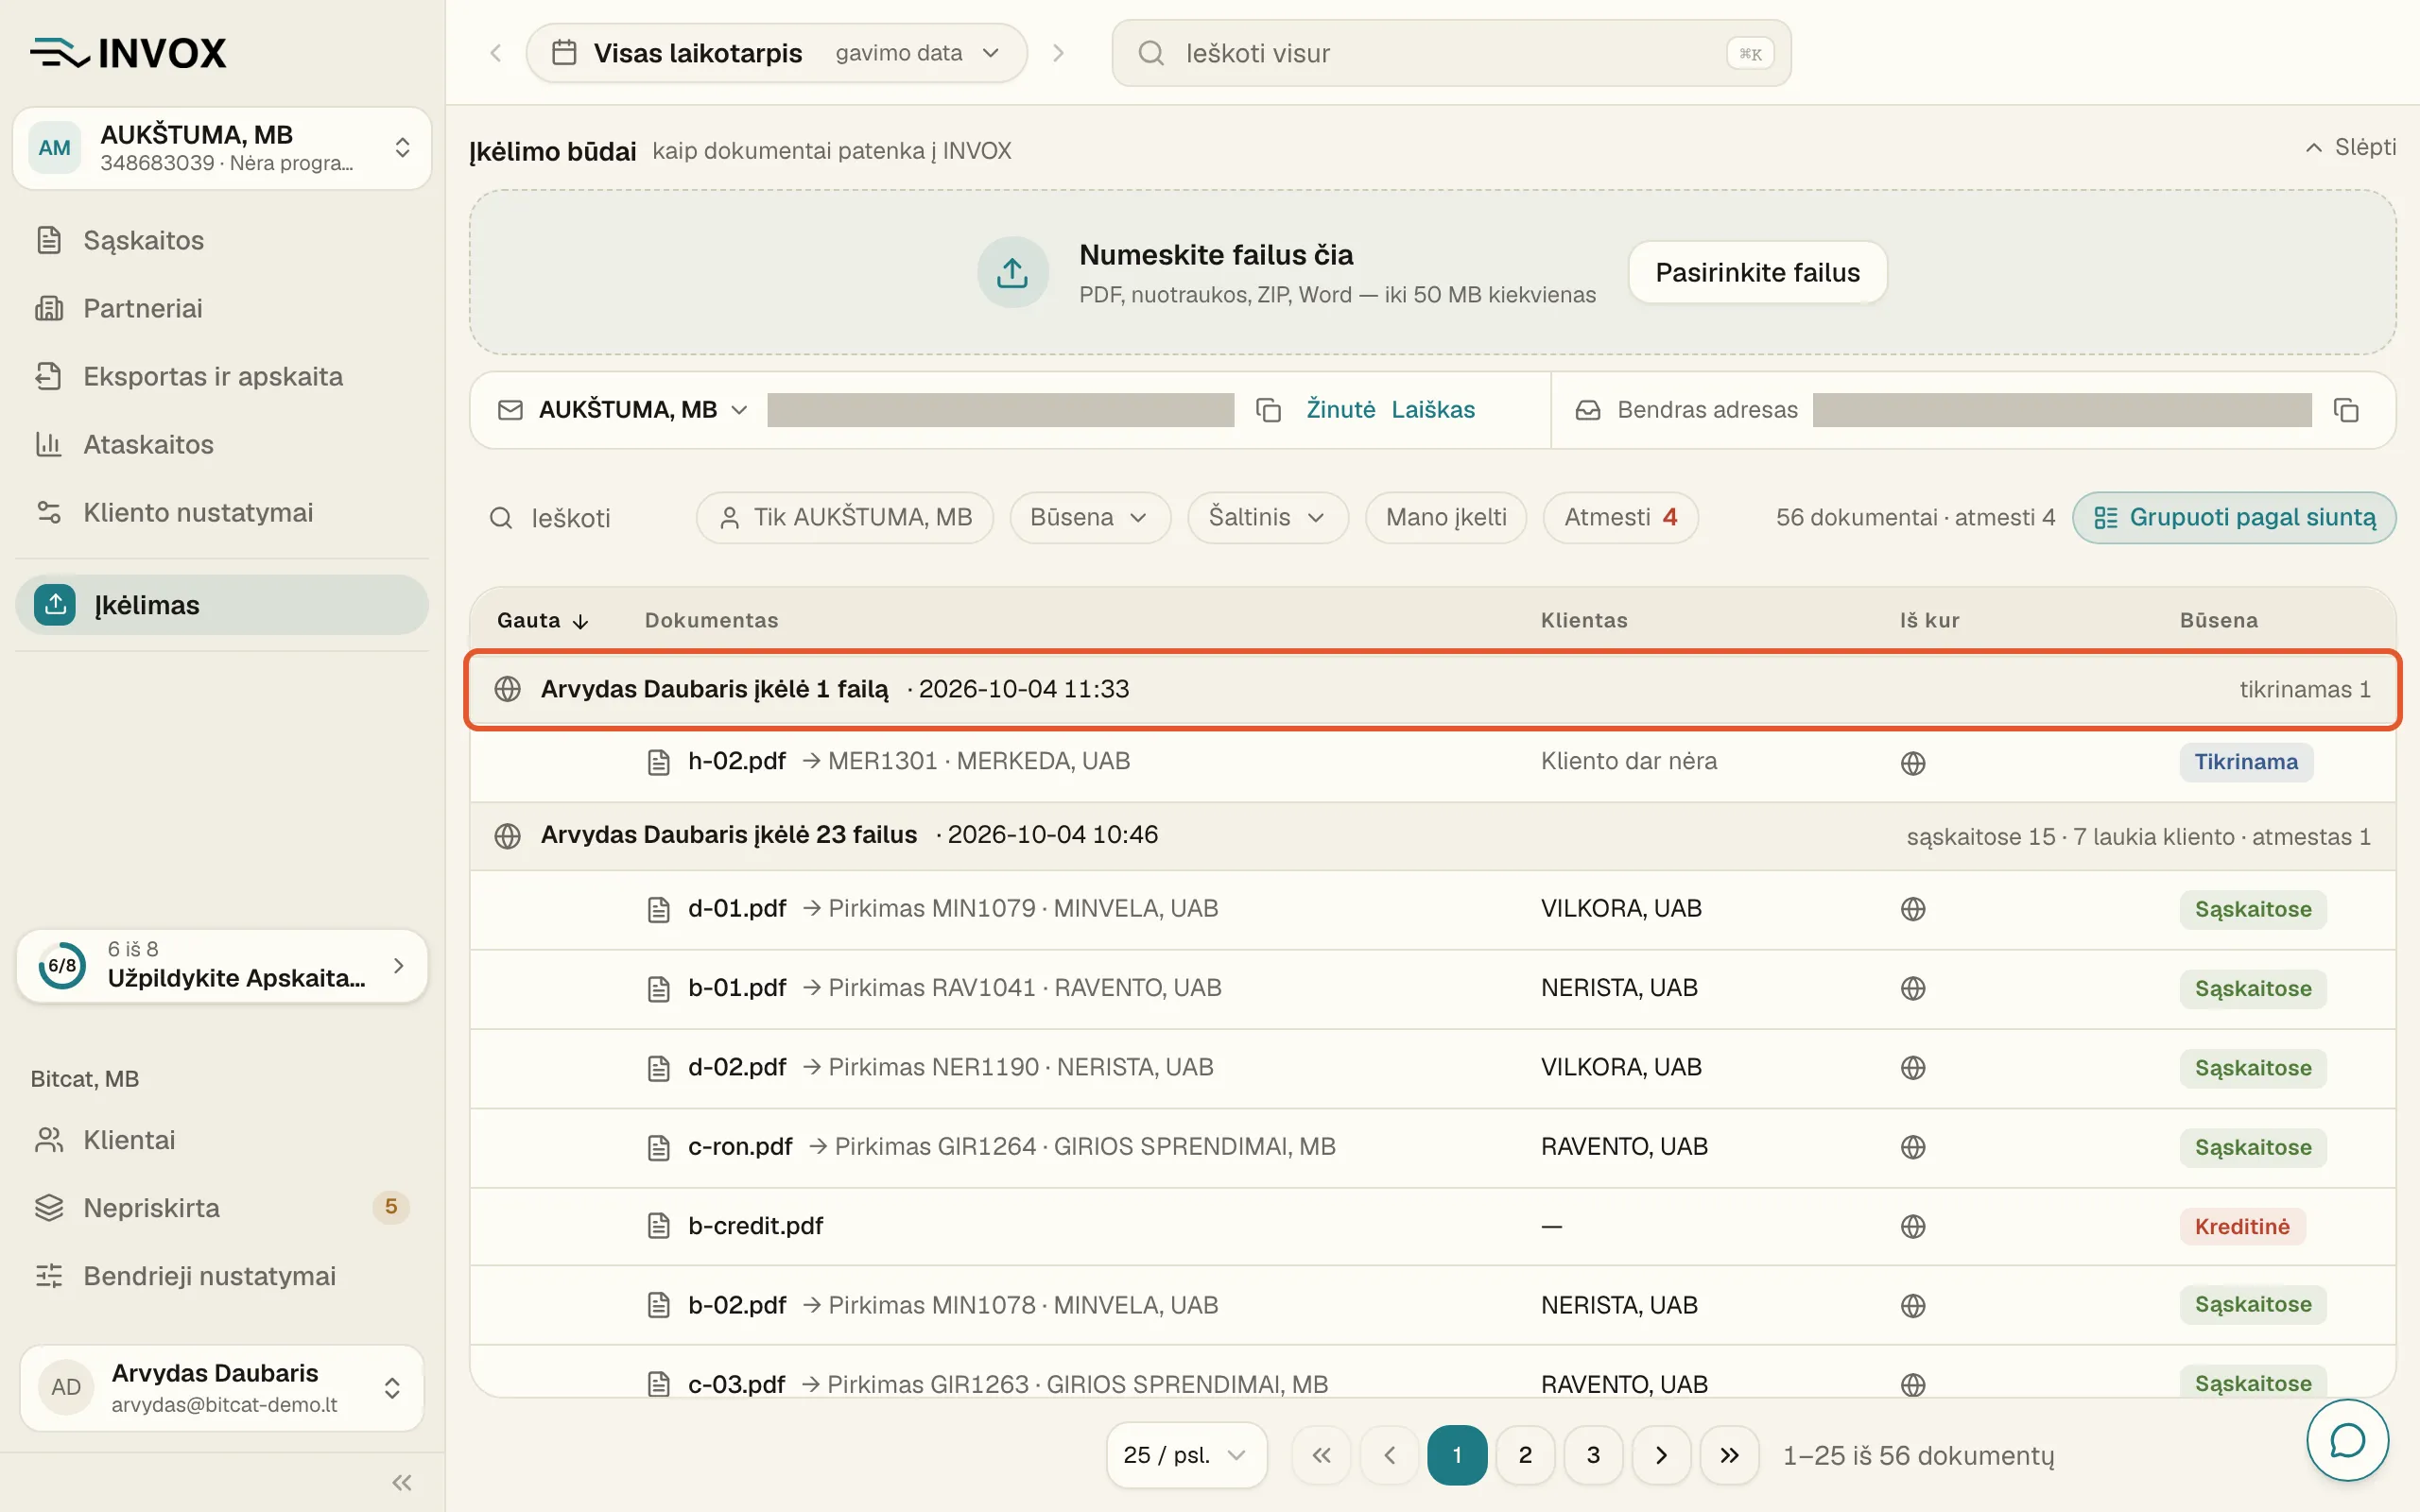Screen dimensions: 2420x1512
Task: Toggle Mano įkelti filter
Action: pyautogui.click(x=1446, y=518)
